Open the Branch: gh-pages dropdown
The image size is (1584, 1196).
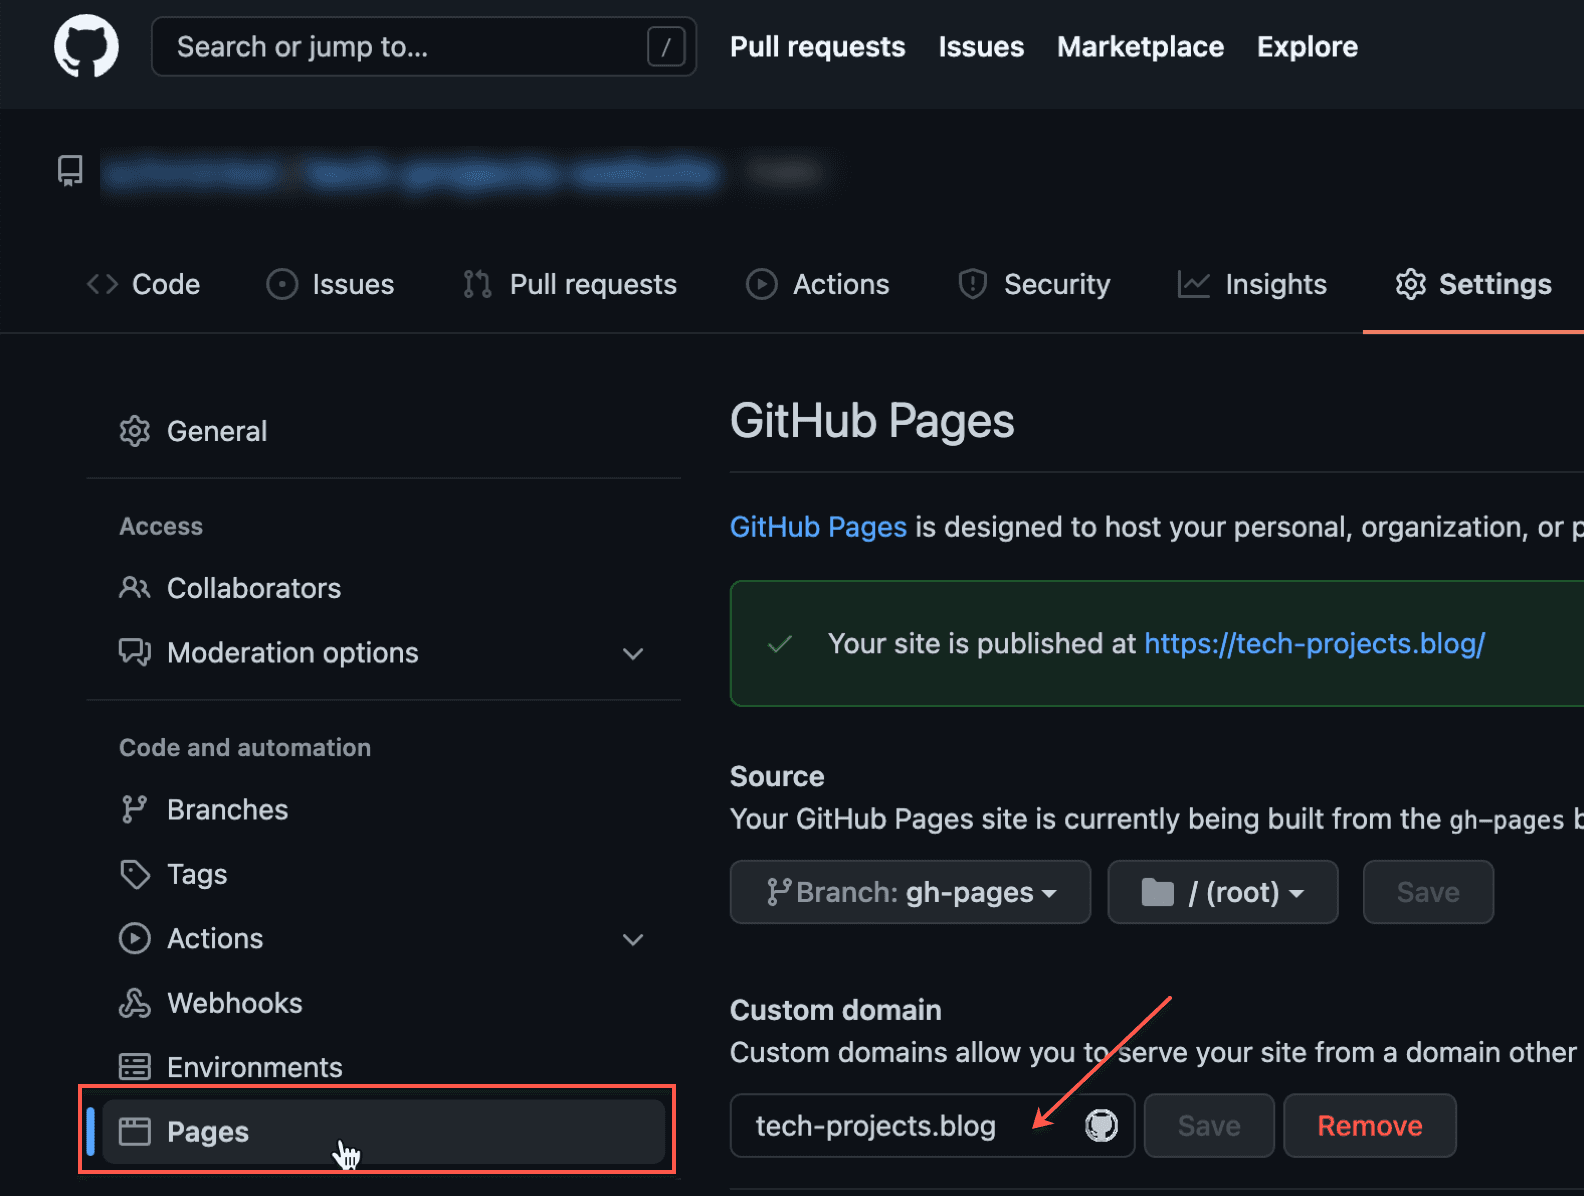910,892
